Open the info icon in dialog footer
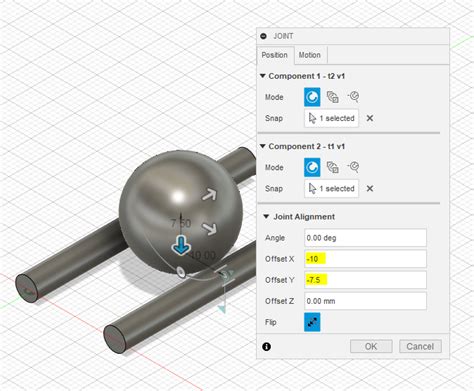The height and width of the screenshot is (391, 474). coord(266,347)
